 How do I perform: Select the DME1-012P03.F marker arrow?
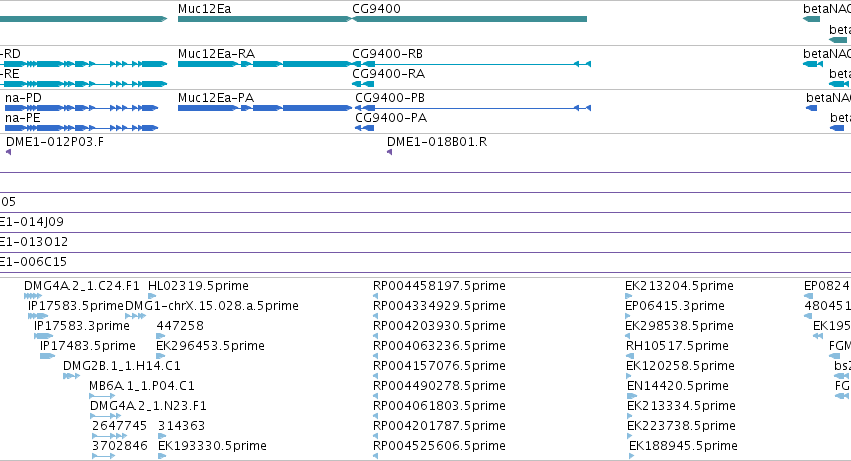(x=9, y=152)
